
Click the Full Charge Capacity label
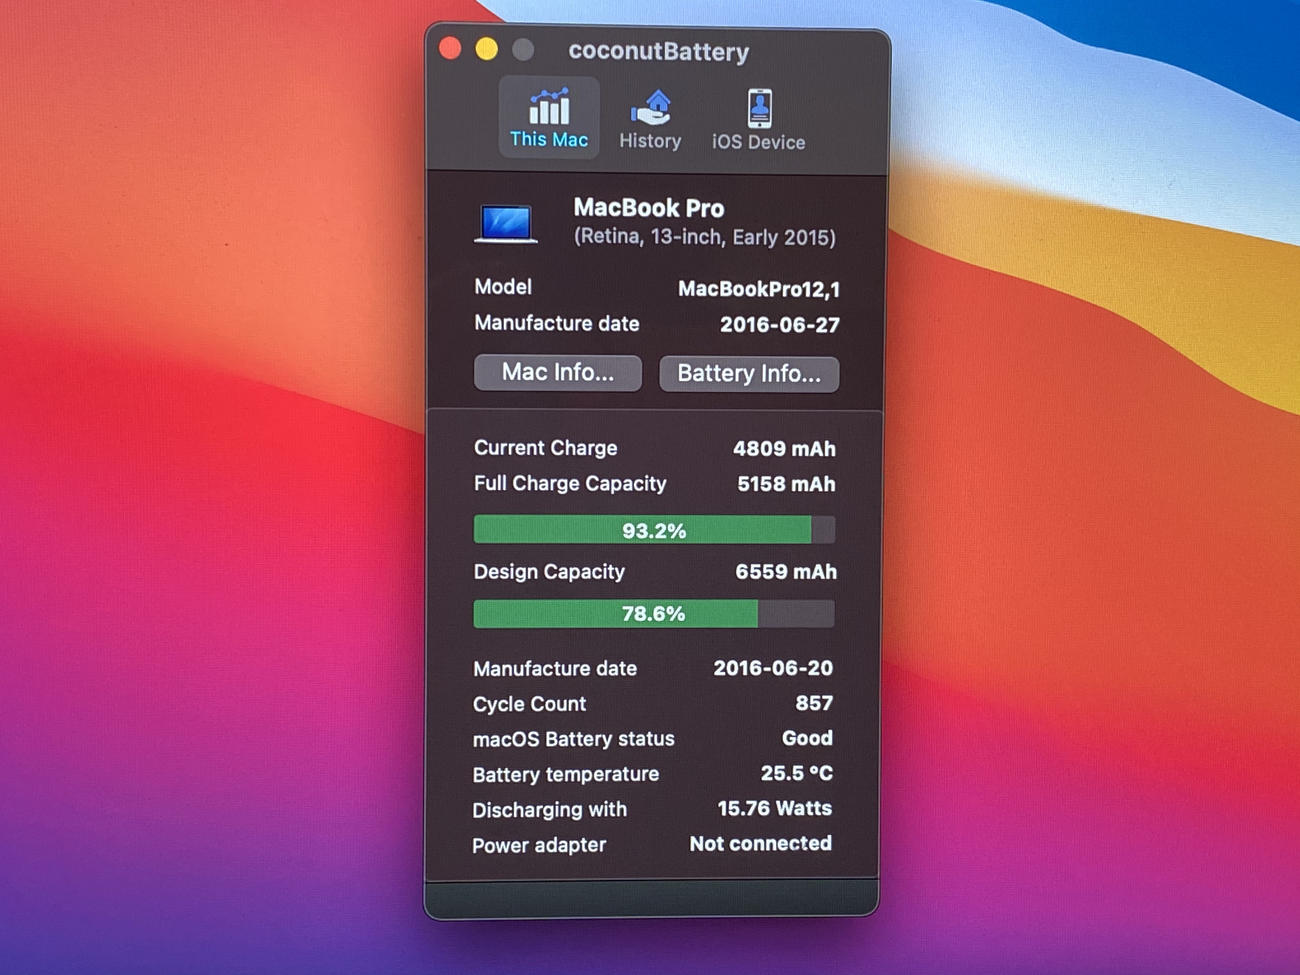(570, 484)
